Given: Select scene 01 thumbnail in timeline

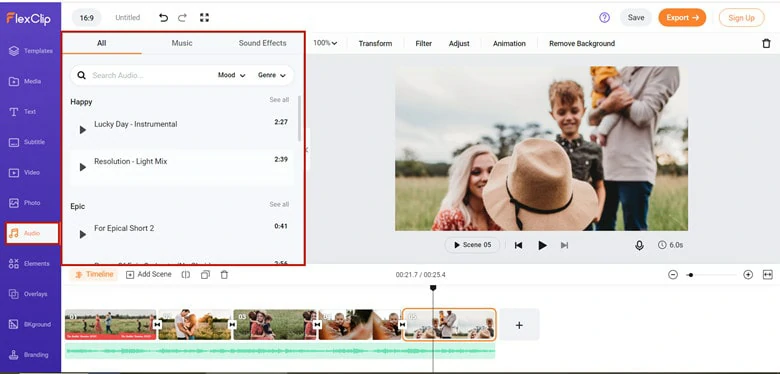Looking at the screenshot, I should click(110, 325).
